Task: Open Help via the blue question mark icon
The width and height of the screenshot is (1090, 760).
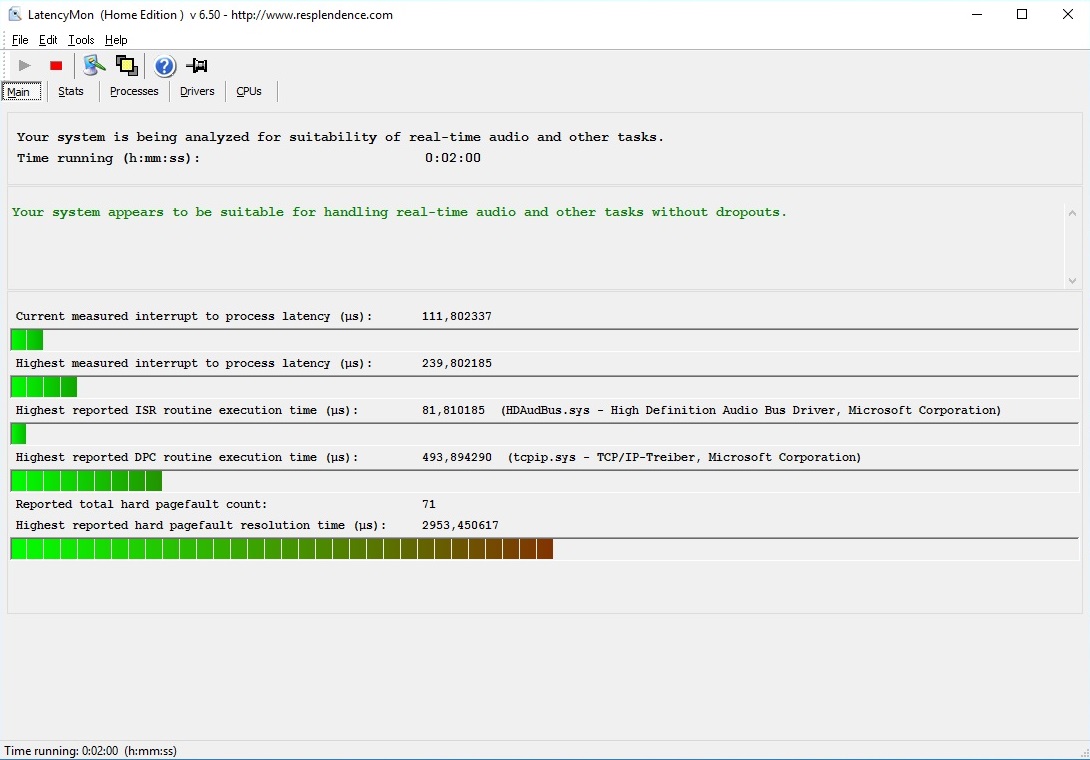Action: (165, 66)
